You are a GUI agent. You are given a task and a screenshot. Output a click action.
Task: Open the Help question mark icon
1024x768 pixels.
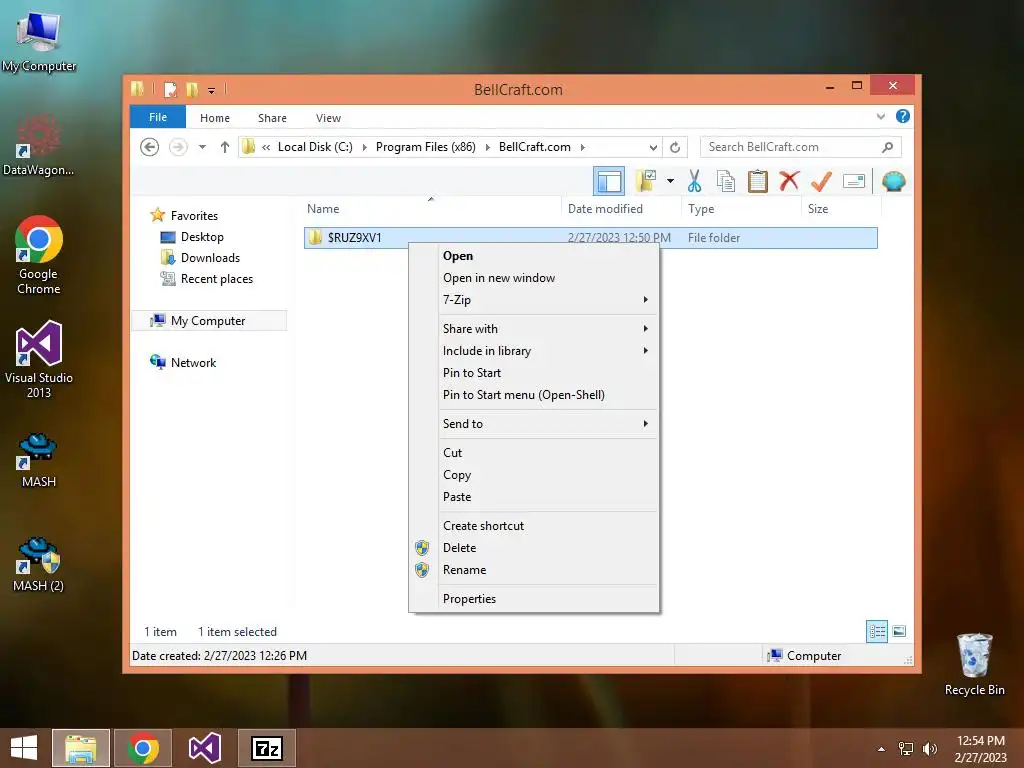pos(903,116)
